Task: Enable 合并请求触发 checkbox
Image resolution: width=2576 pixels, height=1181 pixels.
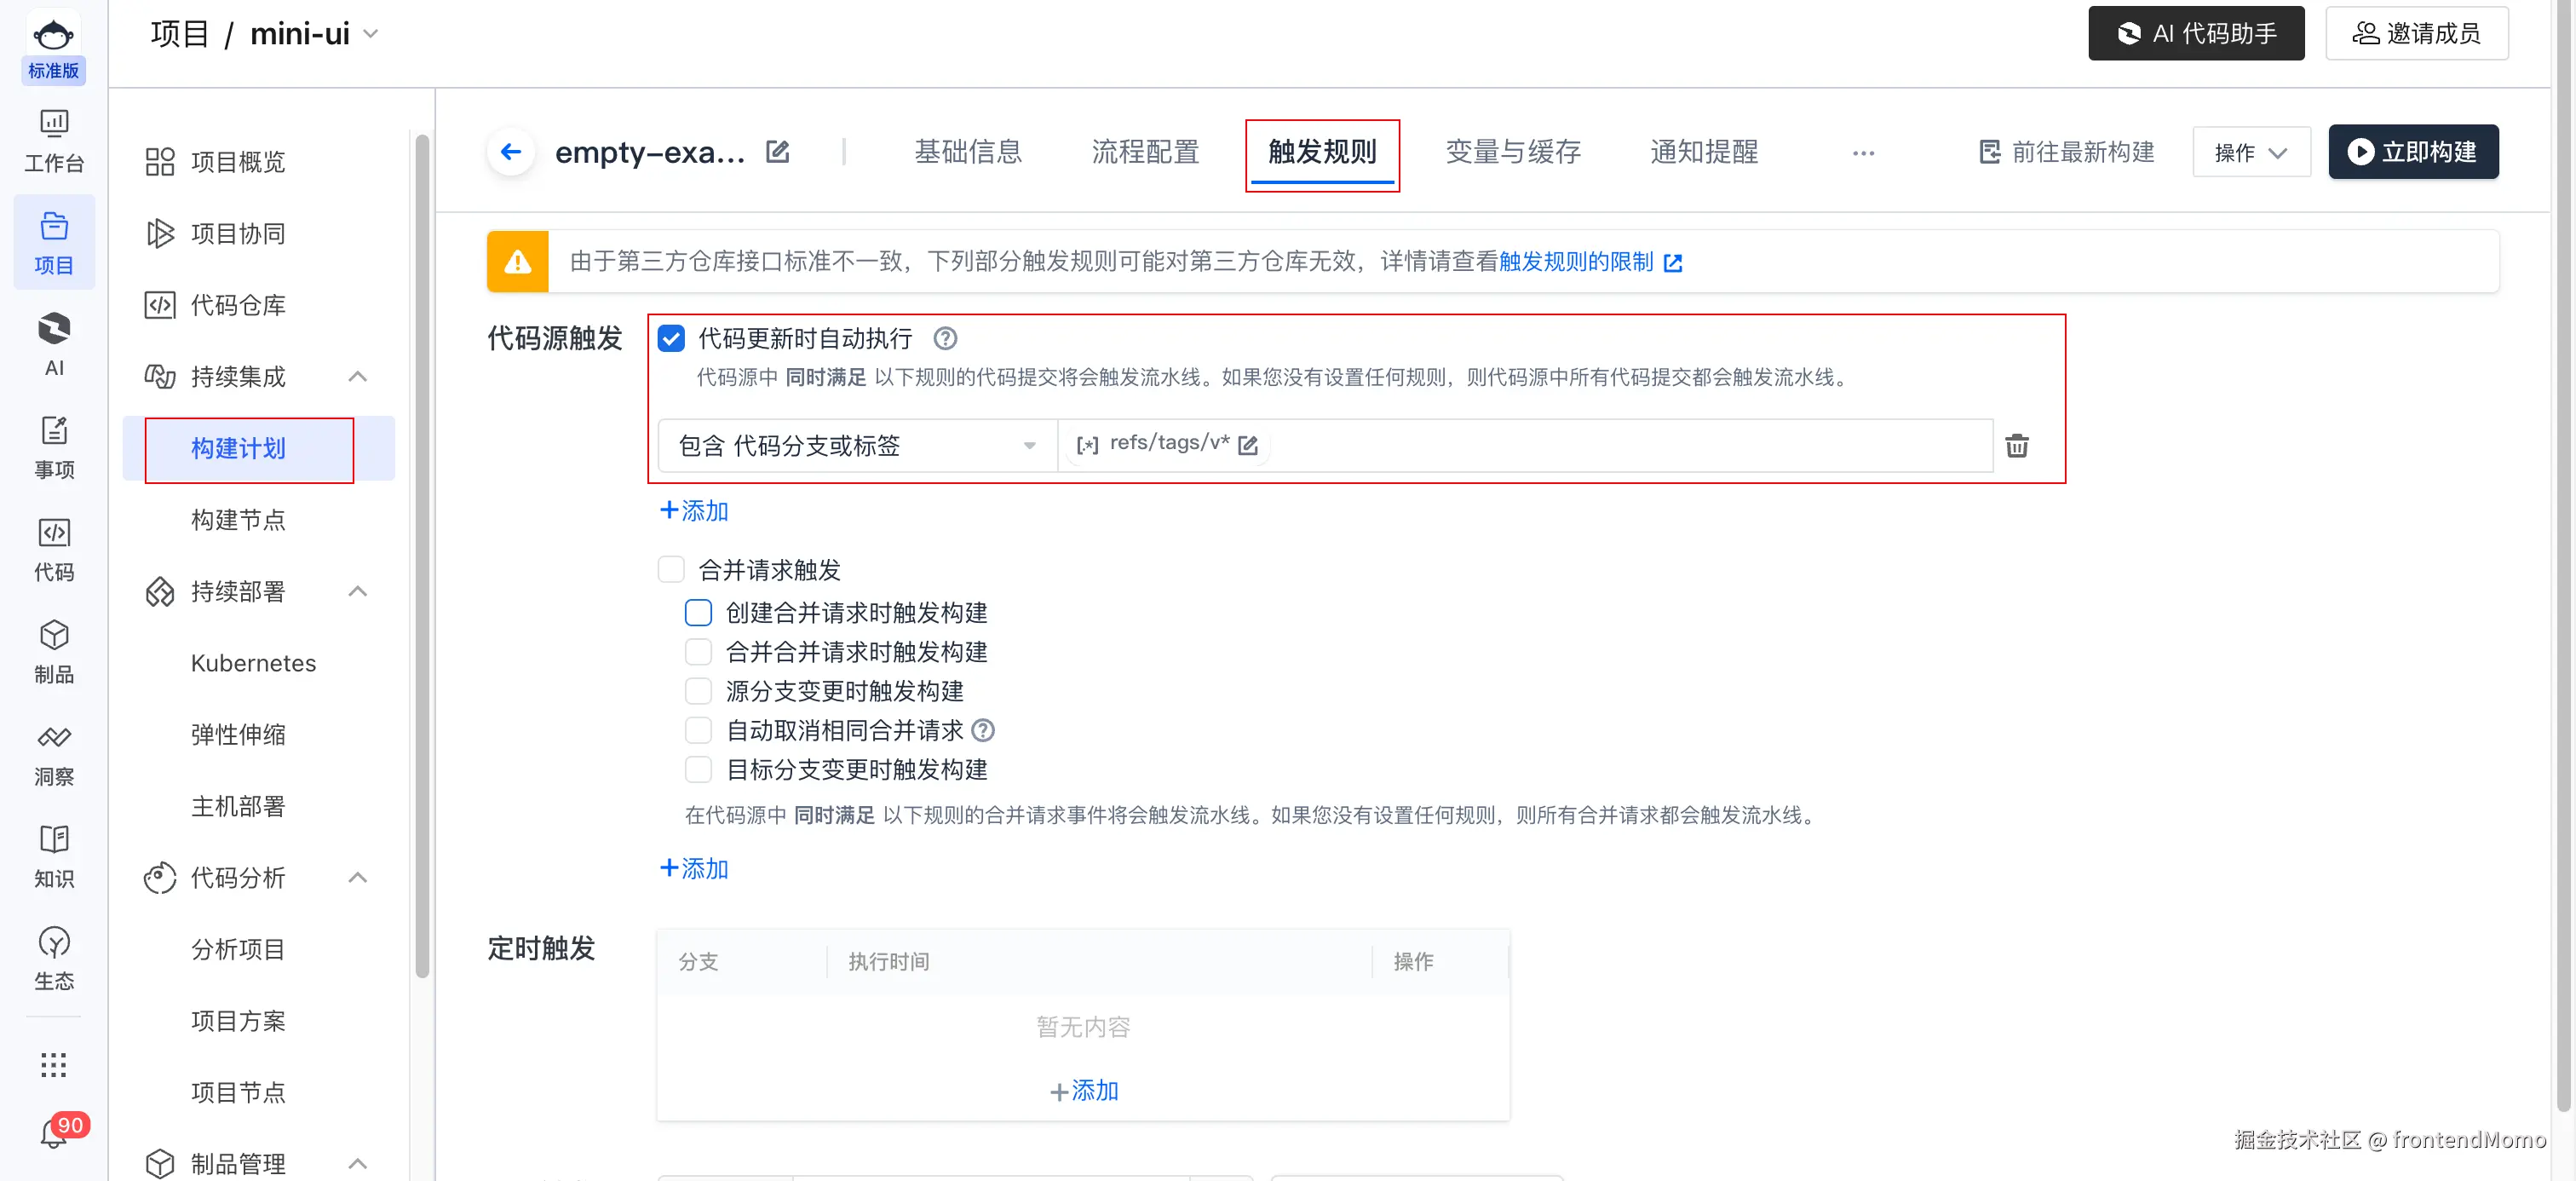Action: pos(671,570)
